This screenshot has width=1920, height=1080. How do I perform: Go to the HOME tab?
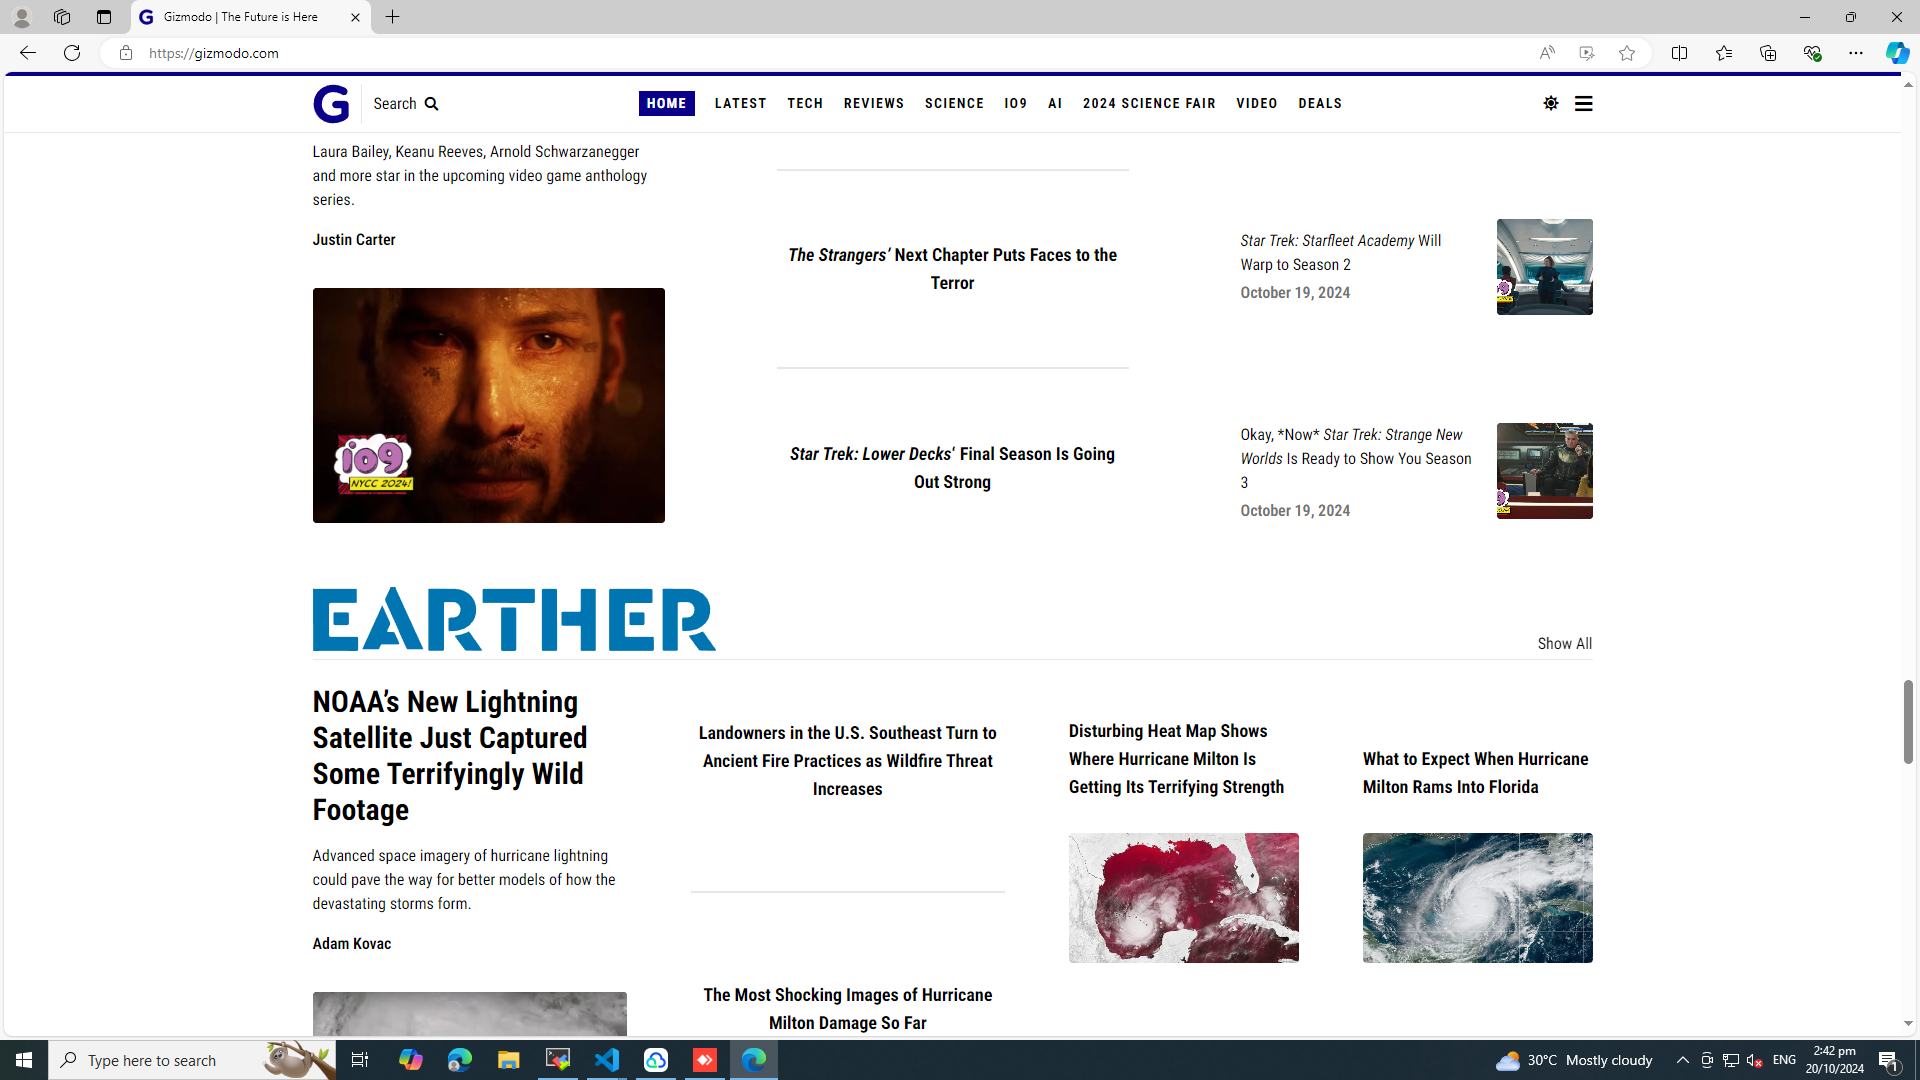(666, 103)
